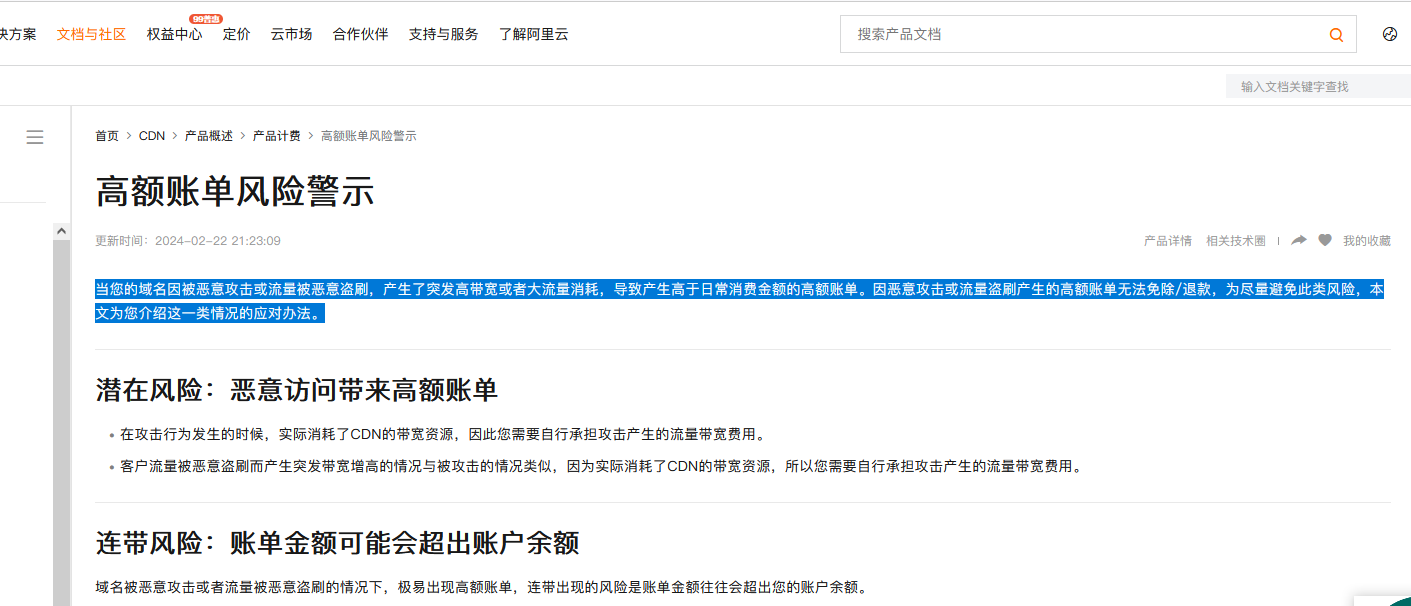
Task: Open the 相关技术圈 link
Action: tap(1236, 241)
